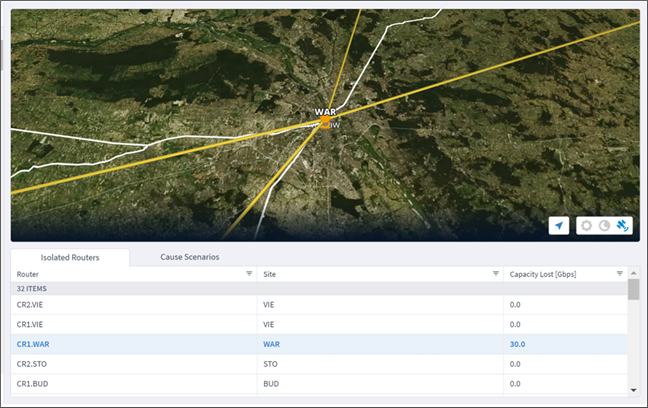This screenshot has width=648, height=408.
Task: Select the CR1.WAR router row
Action: 319,344
